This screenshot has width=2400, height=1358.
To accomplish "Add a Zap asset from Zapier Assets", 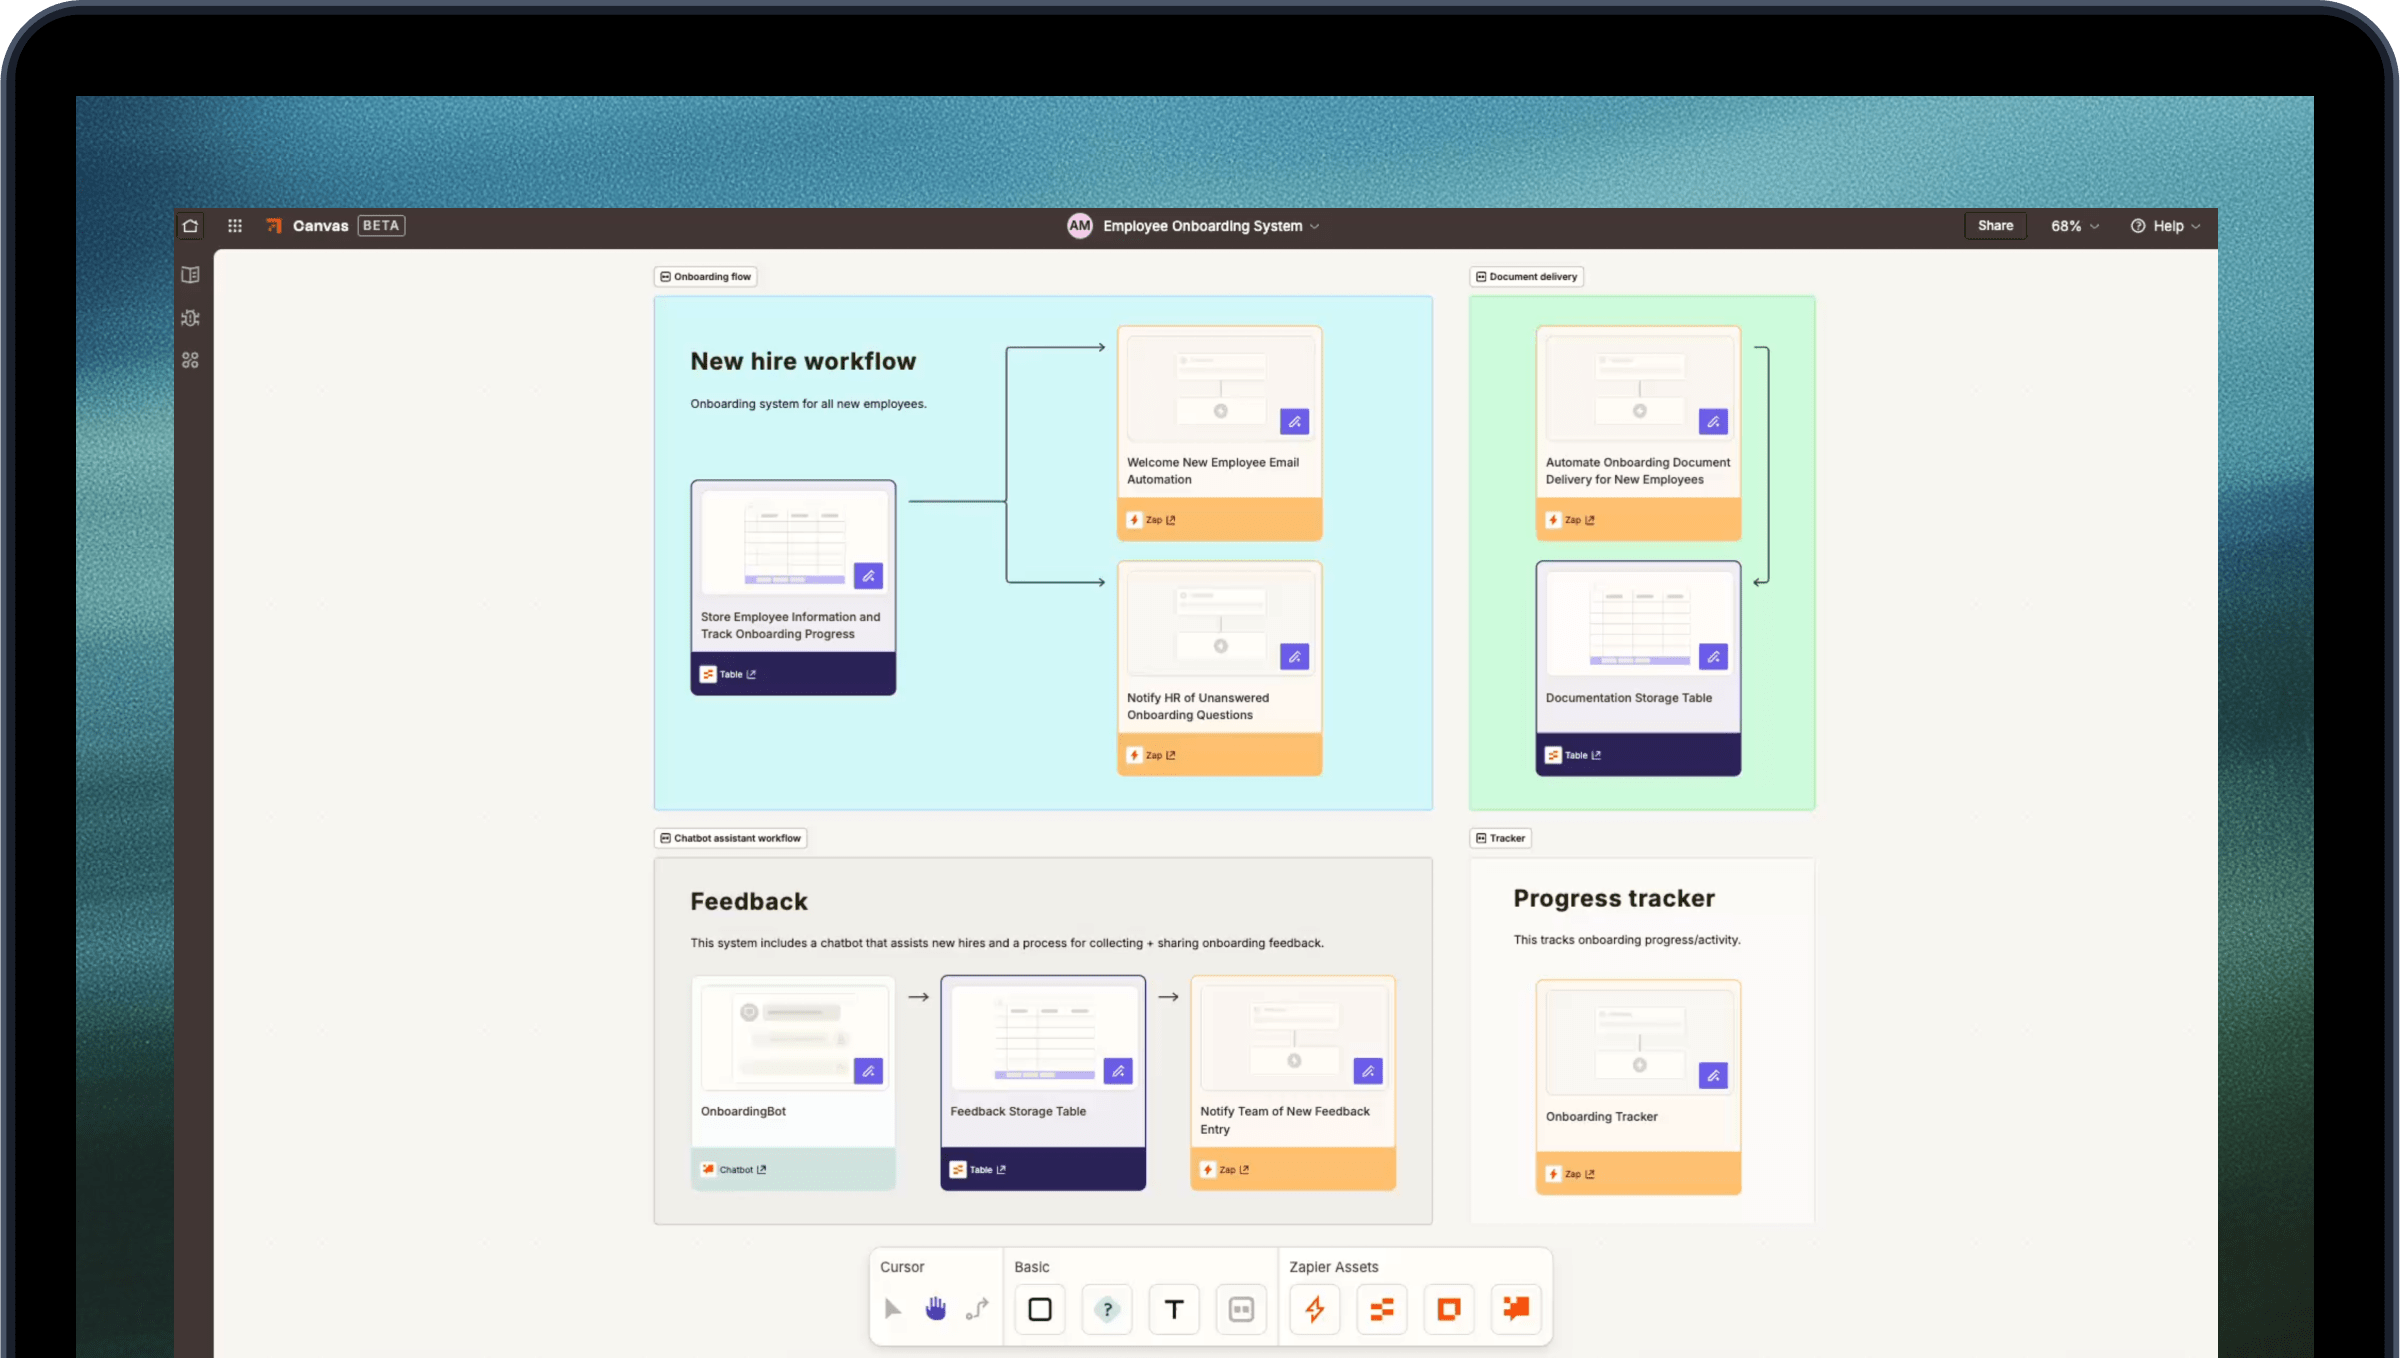I will pos(1314,1309).
